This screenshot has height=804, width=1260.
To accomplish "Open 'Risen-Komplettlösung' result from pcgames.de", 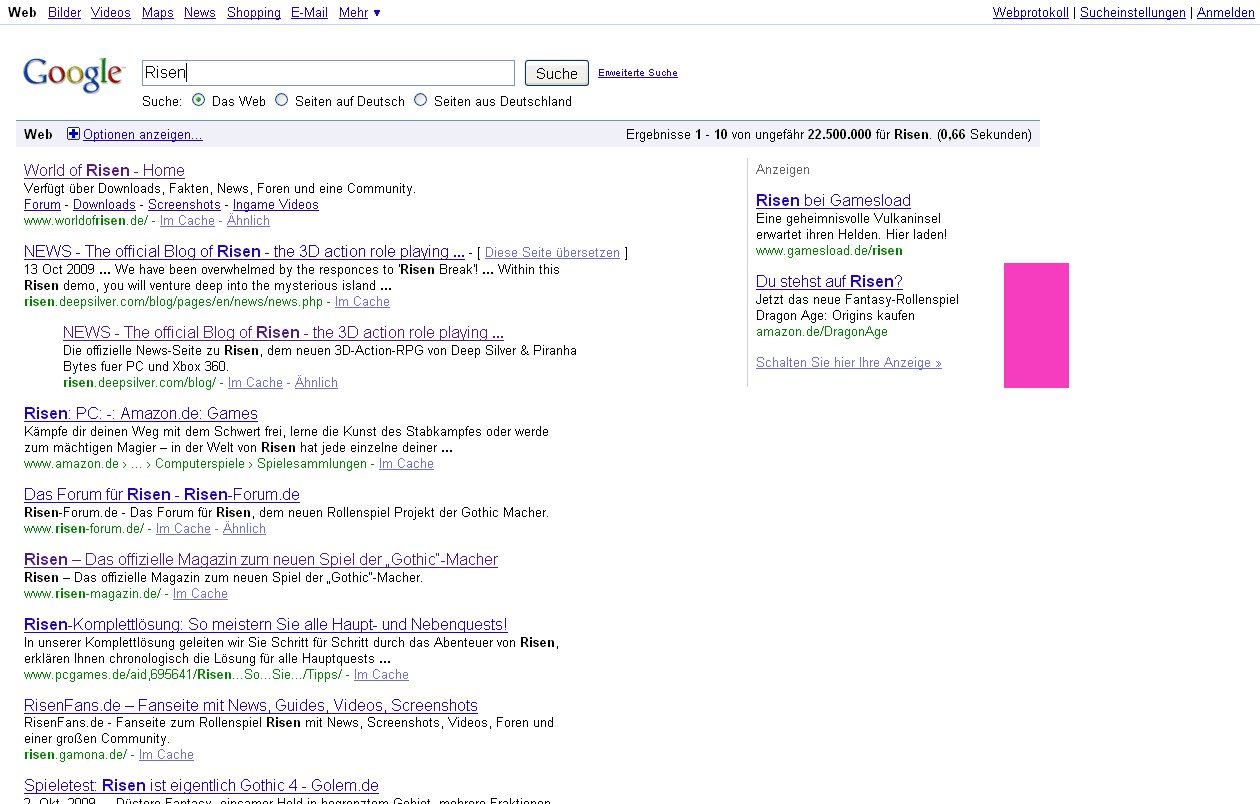I will [266, 624].
